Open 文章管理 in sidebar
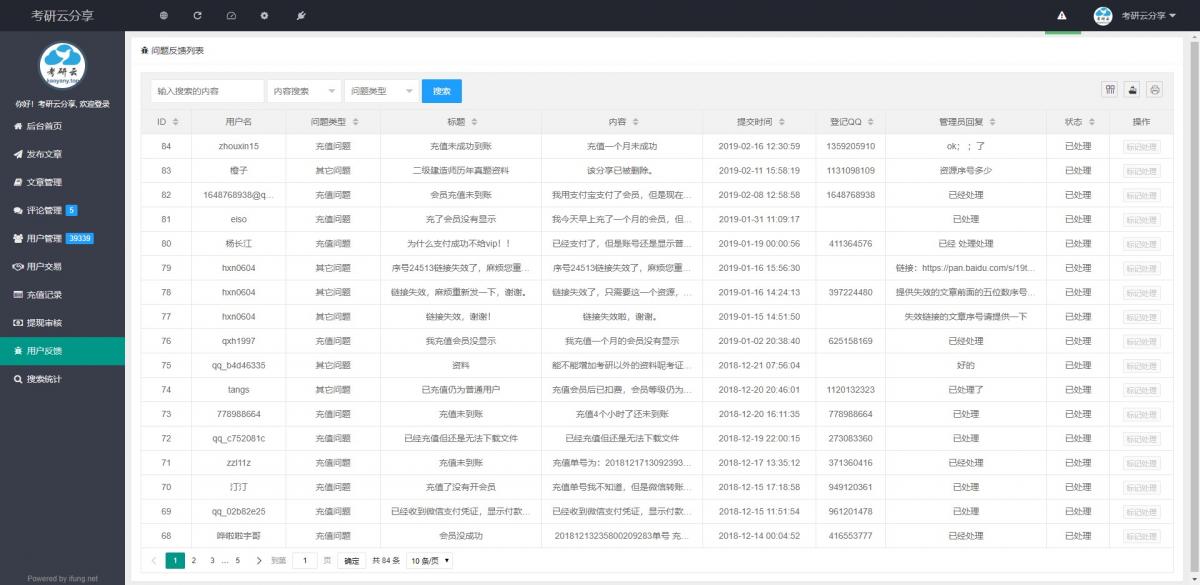The width and height of the screenshot is (1200, 585). 62,182
